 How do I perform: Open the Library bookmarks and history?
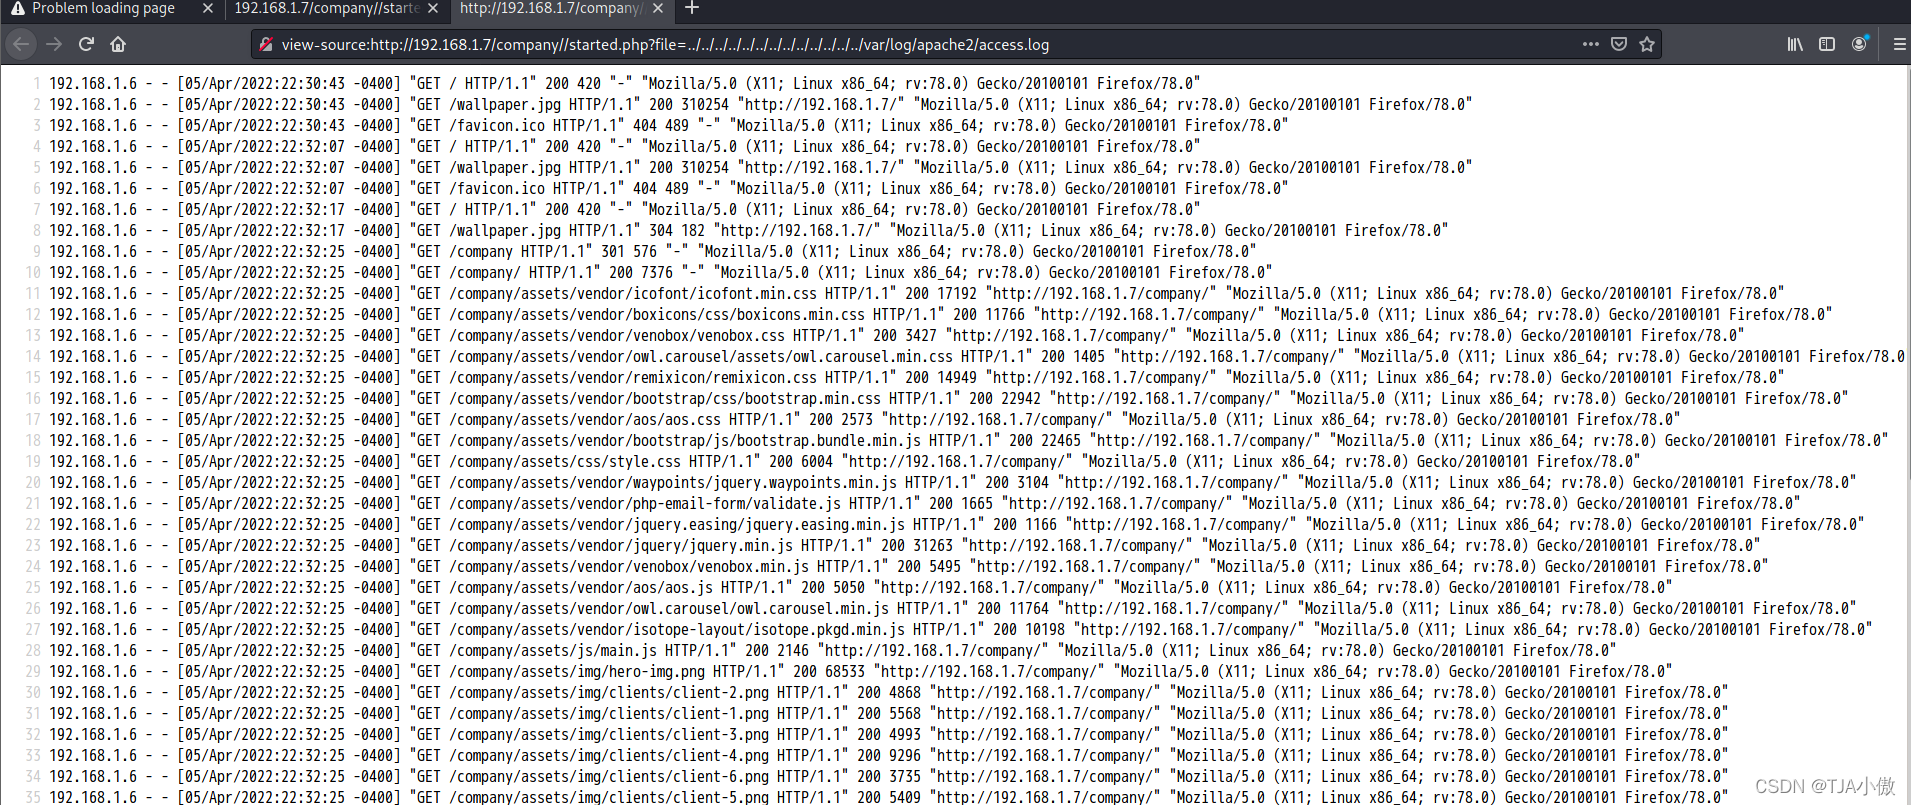pyautogui.click(x=1795, y=44)
